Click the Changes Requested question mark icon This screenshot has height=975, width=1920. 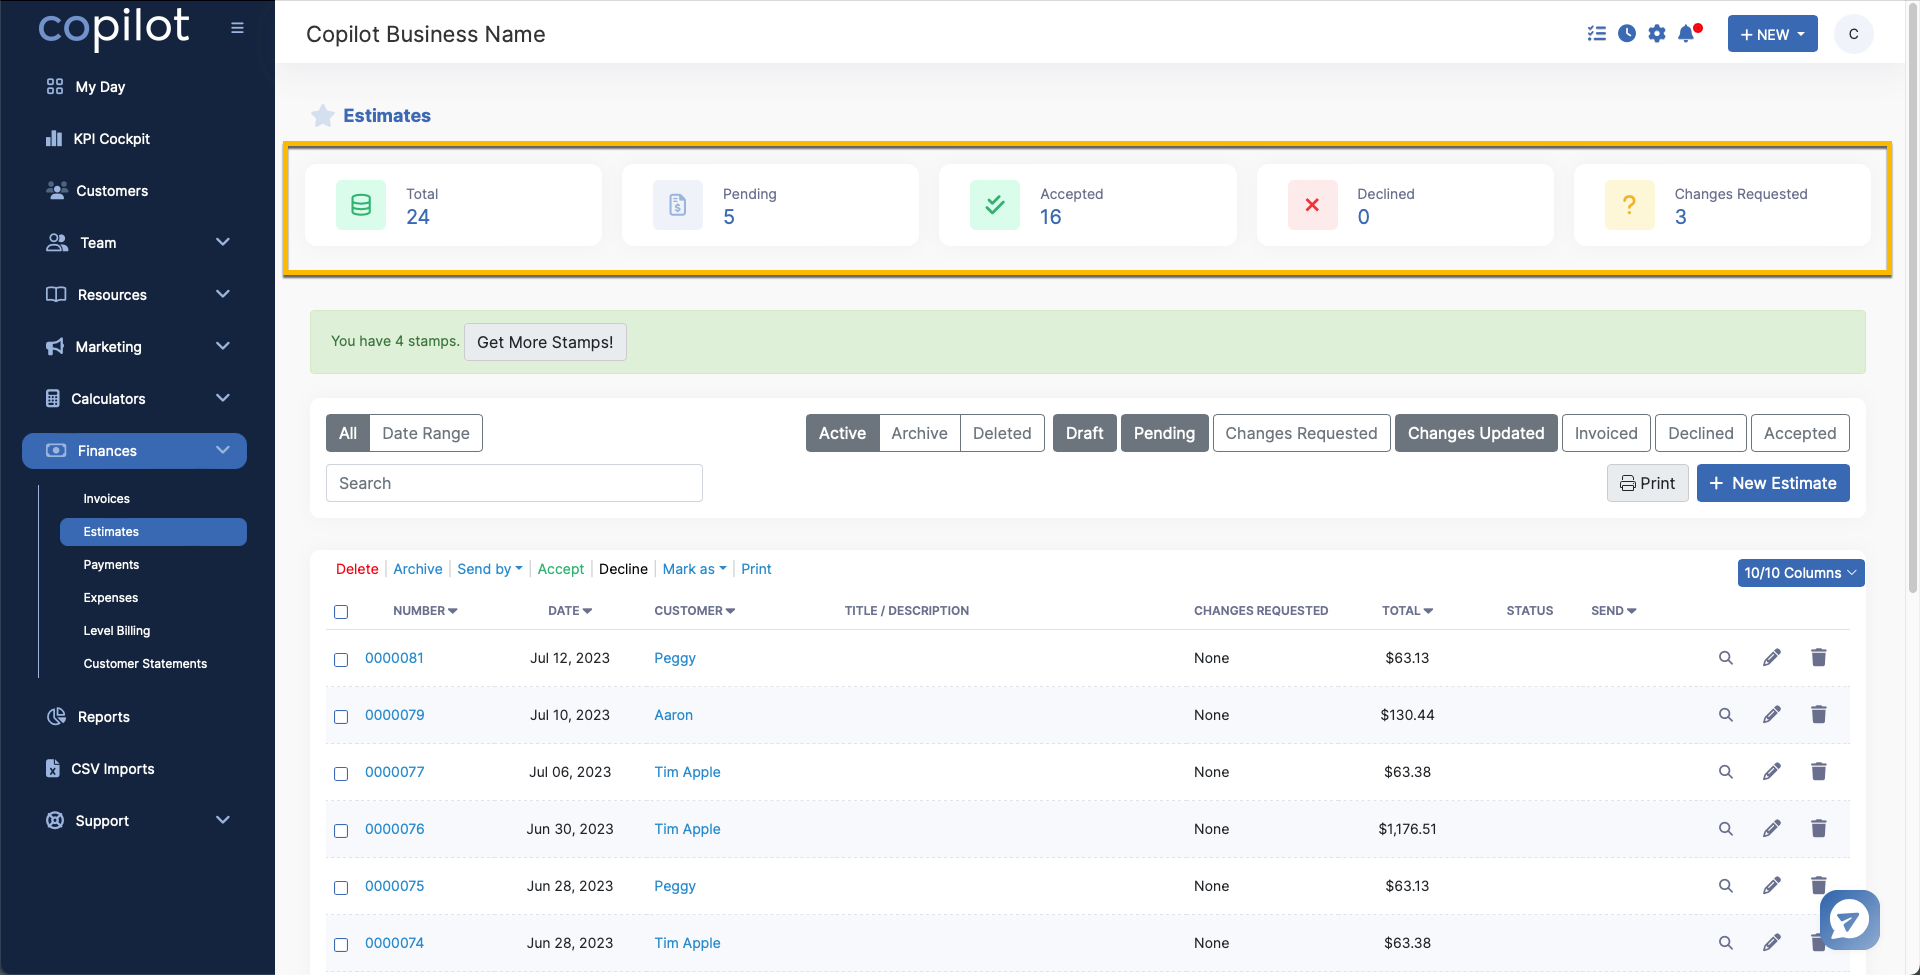point(1629,205)
